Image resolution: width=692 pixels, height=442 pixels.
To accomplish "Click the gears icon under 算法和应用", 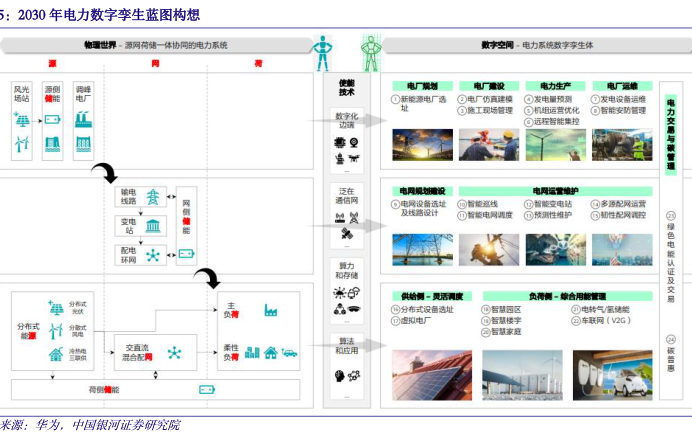I will pos(354,376).
